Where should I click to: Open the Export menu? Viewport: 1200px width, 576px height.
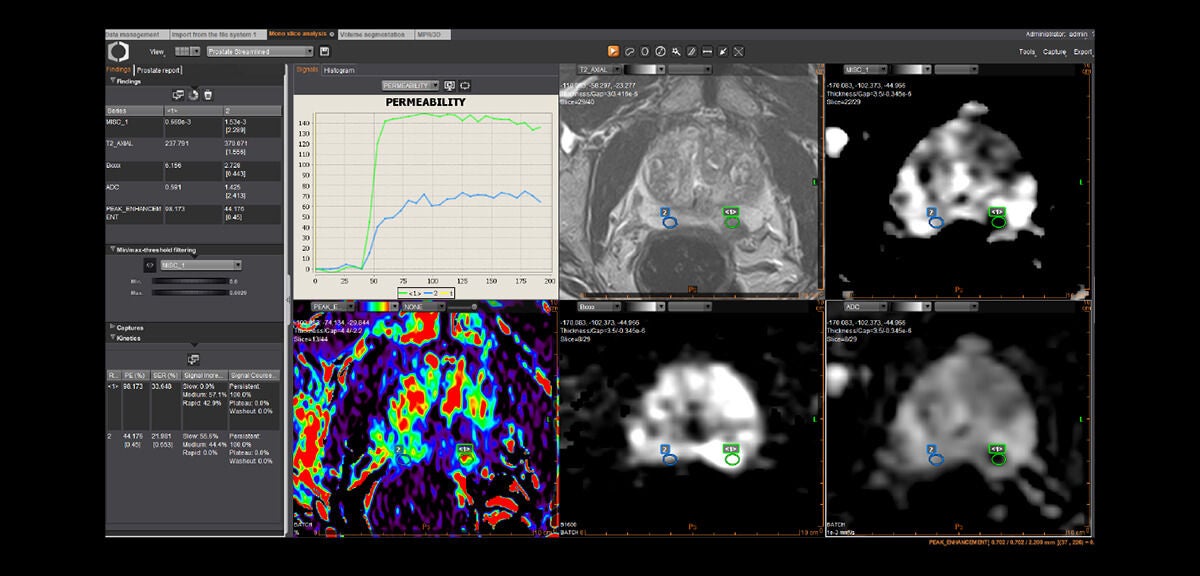point(1083,51)
